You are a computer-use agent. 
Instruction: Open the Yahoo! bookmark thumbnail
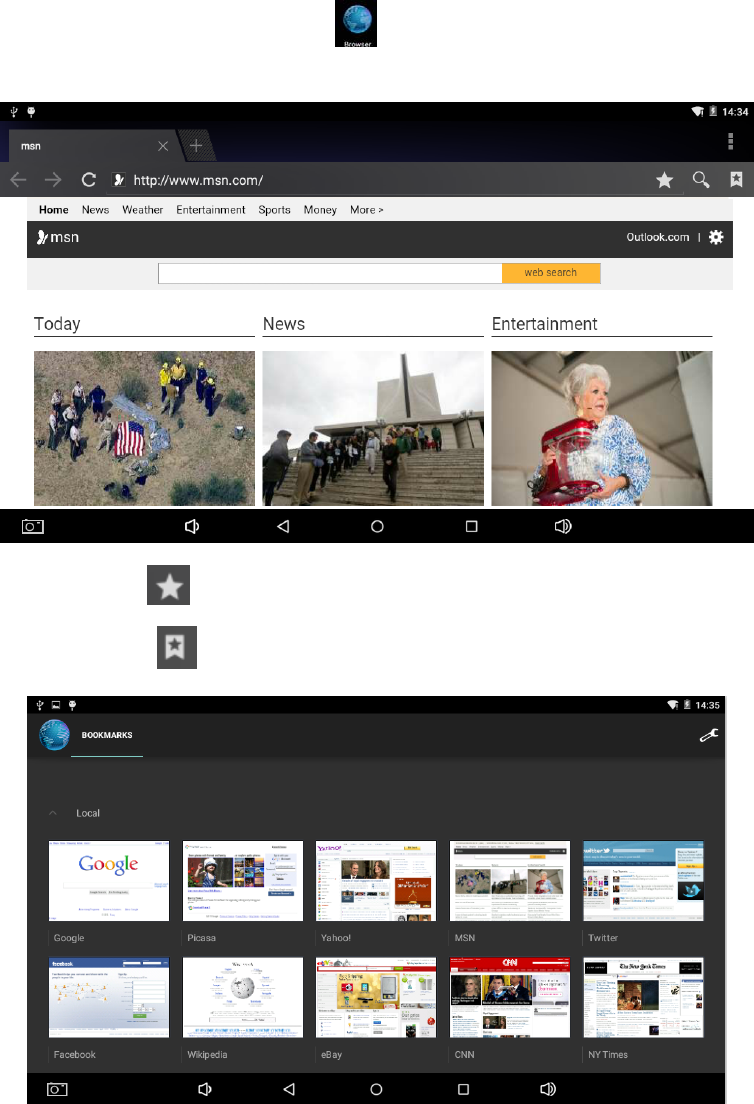(x=376, y=881)
